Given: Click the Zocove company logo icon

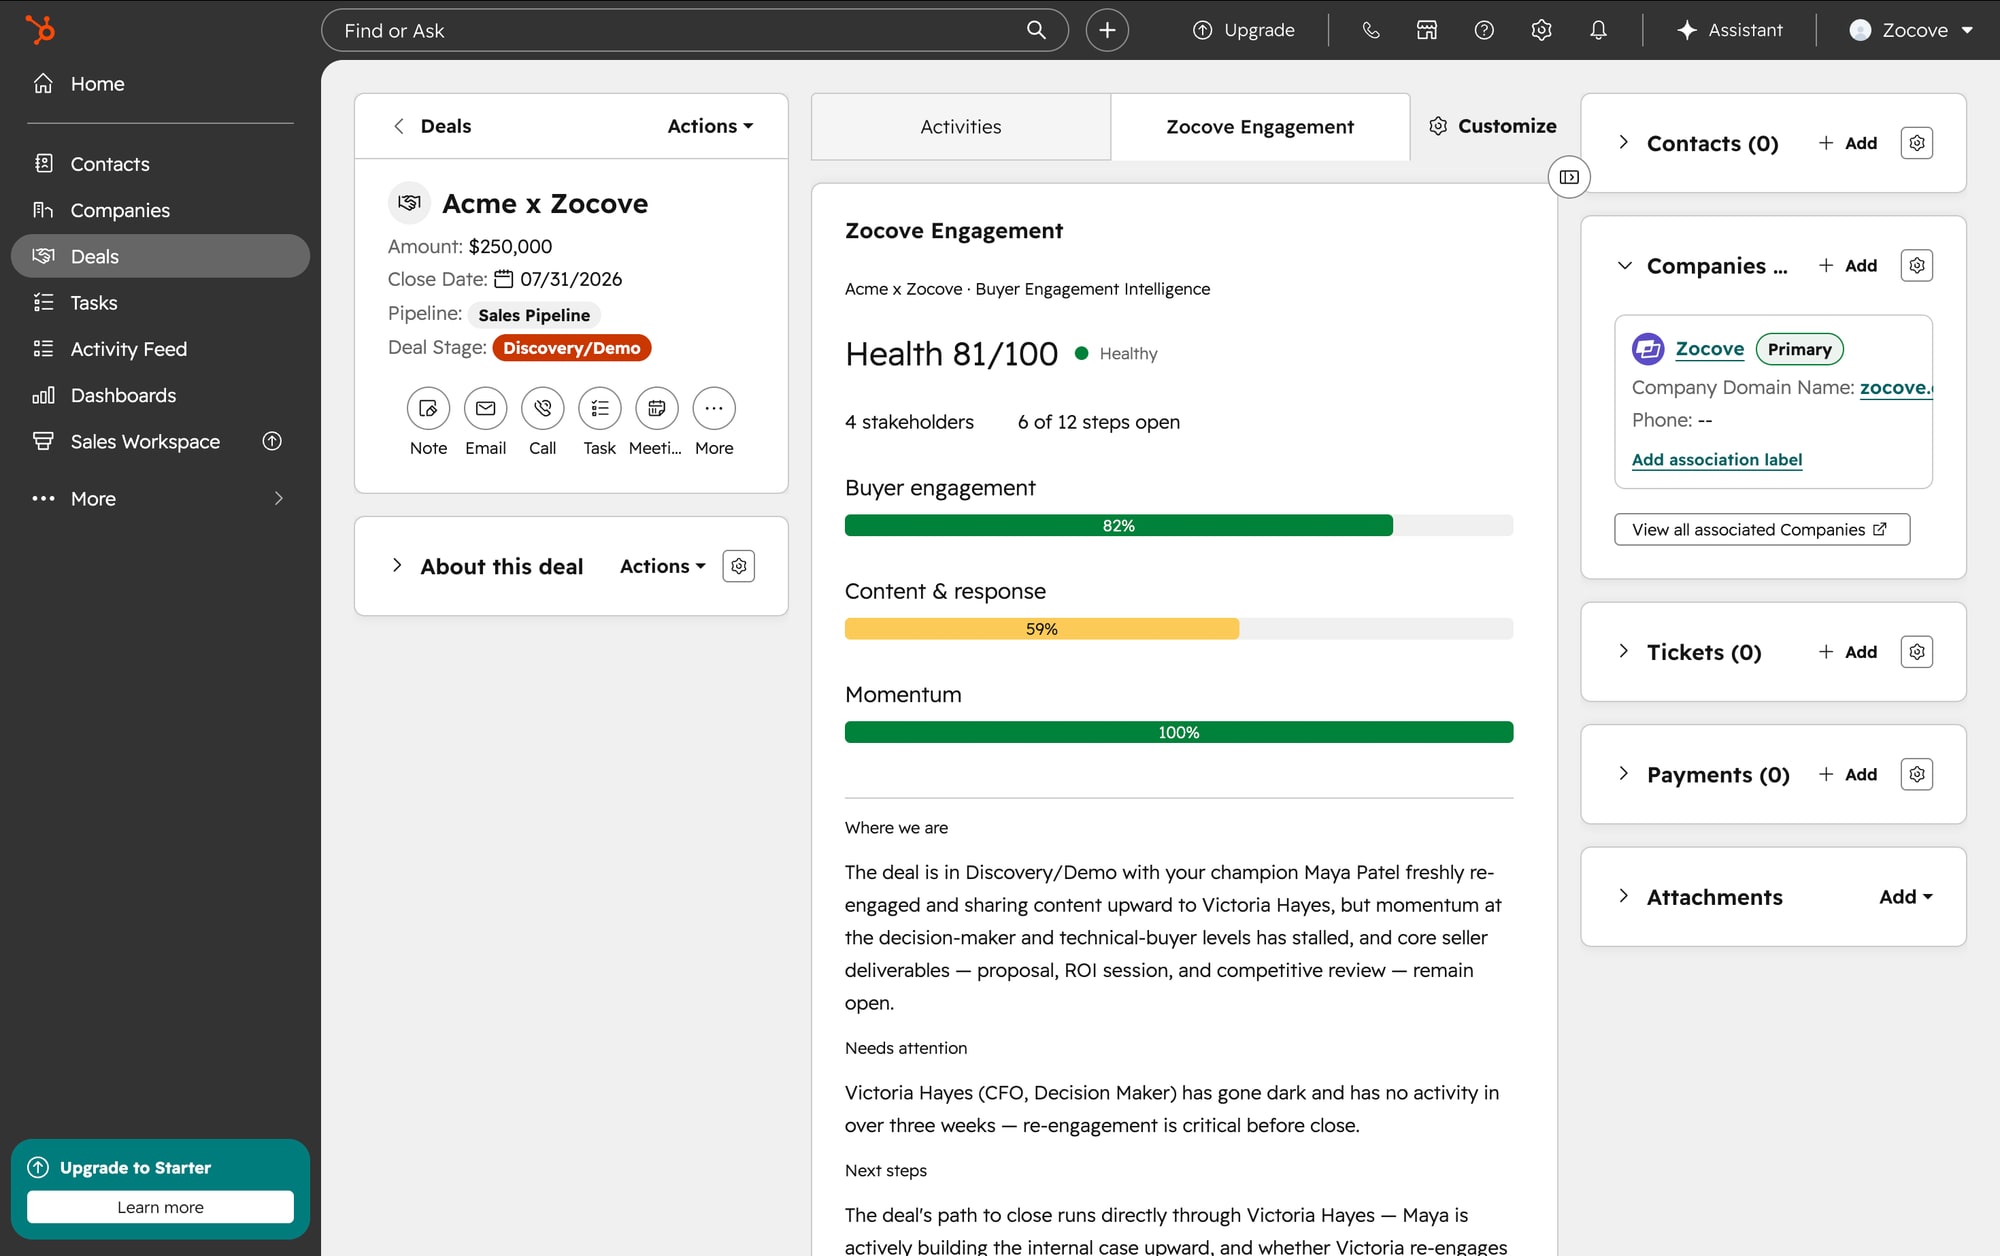Looking at the screenshot, I should (1648, 349).
